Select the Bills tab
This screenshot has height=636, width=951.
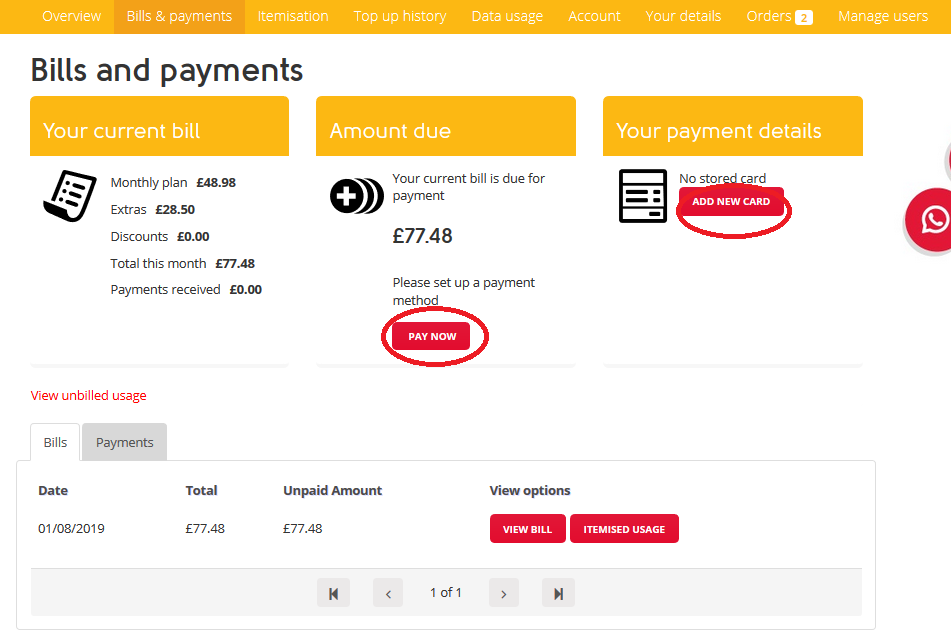click(55, 442)
